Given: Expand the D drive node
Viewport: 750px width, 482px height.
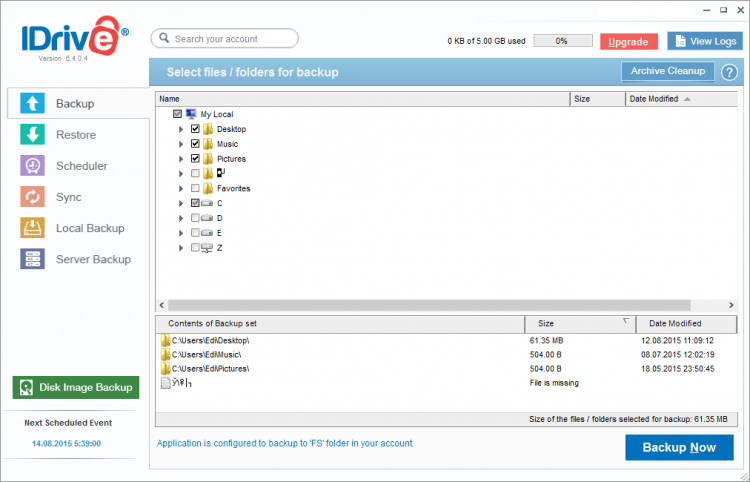Looking at the screenshot, I should click(x=181, y=218).
